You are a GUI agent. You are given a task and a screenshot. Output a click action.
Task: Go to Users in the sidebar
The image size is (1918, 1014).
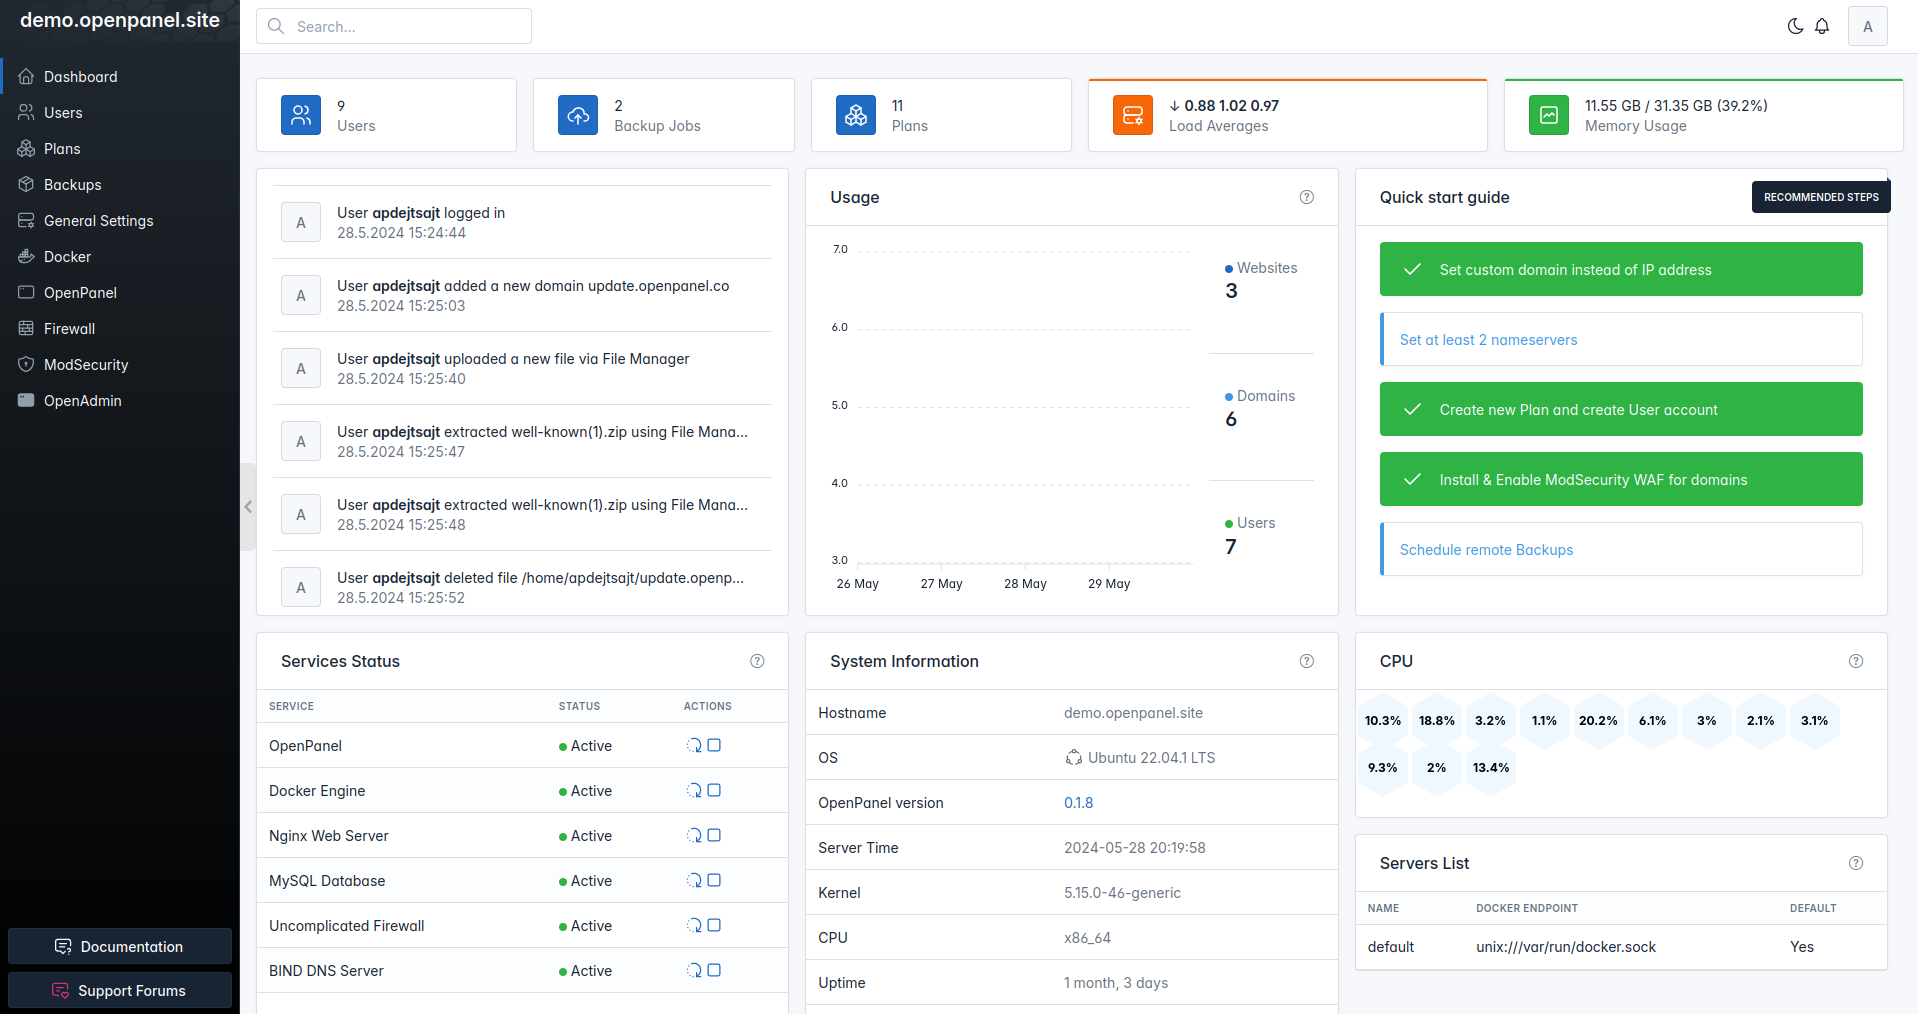tap(120, 113)
